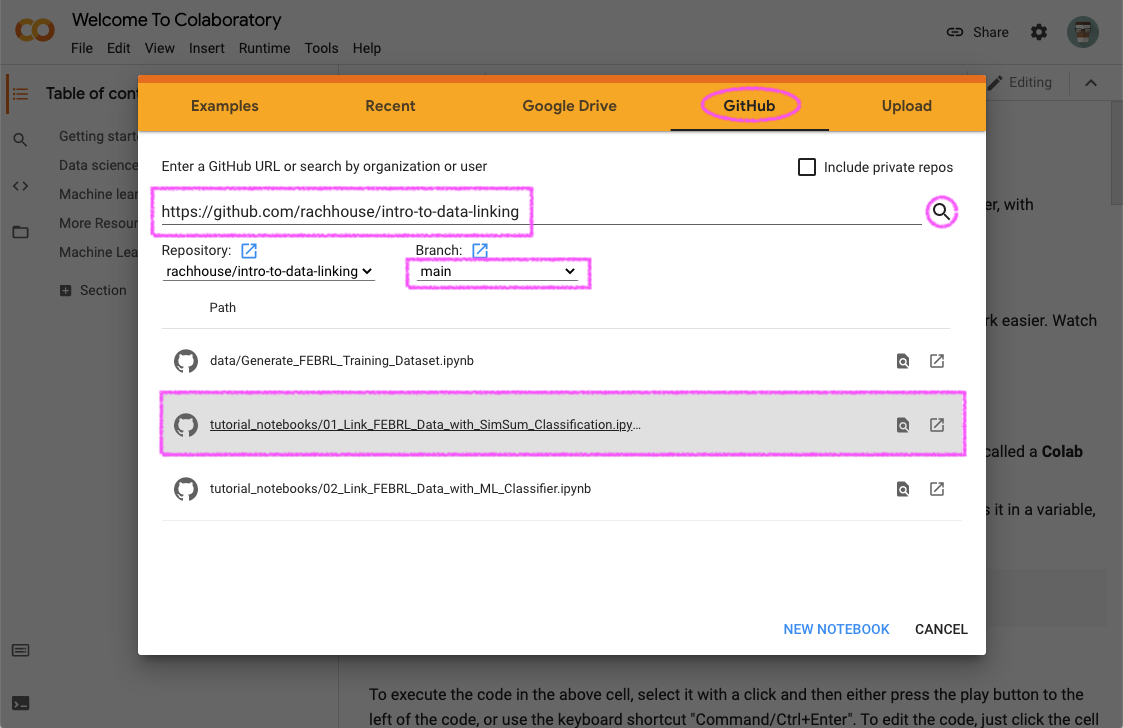
Task: Open Generate_FEBRL_Training_Dataset in new tab
Action: pos(937,361)
